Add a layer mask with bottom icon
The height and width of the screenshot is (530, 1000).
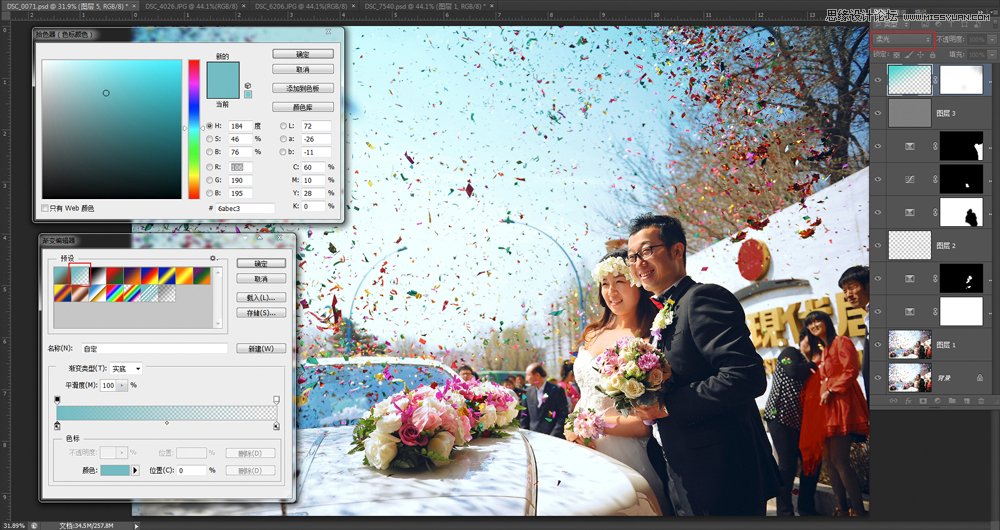point(923,401)
